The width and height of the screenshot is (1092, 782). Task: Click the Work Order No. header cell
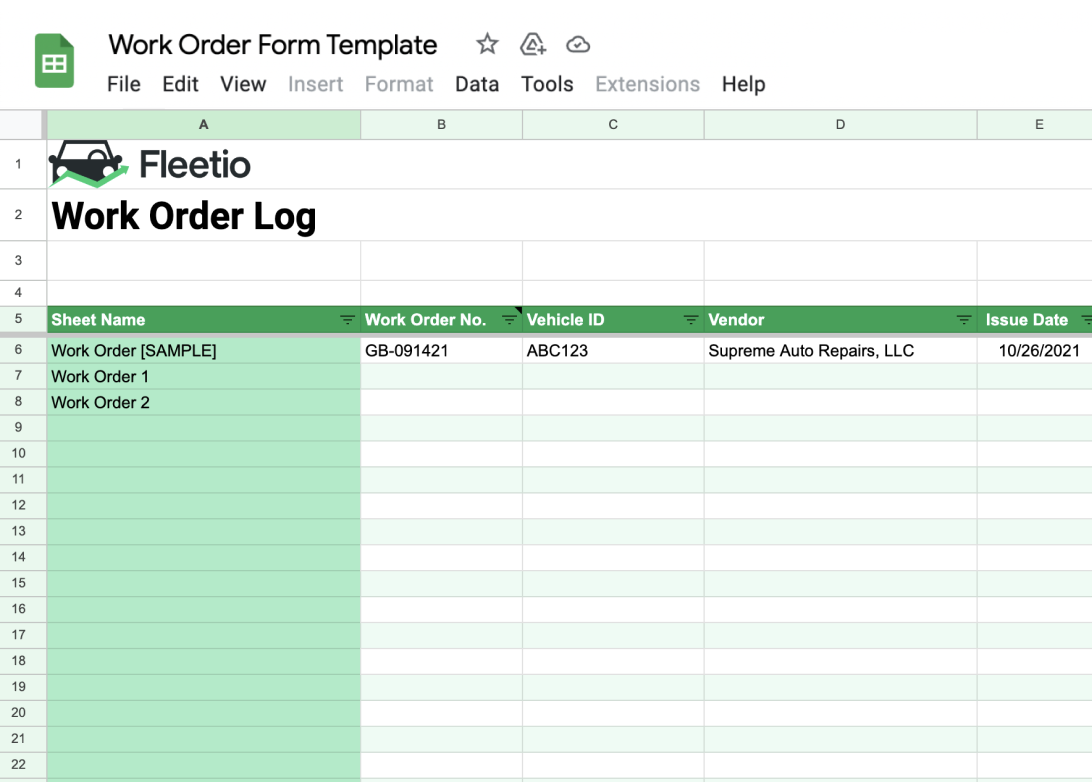pos(442,320)
